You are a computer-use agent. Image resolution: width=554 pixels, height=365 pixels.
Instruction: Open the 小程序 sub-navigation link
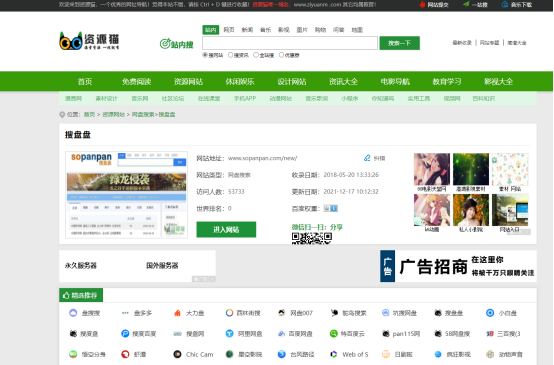350,99
